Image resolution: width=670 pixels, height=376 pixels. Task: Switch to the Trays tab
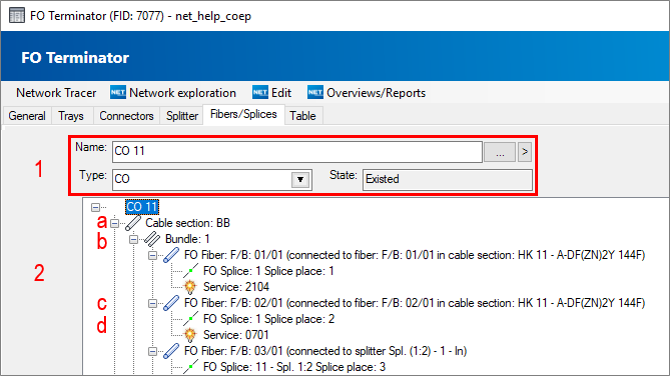[x=71, y=116]
